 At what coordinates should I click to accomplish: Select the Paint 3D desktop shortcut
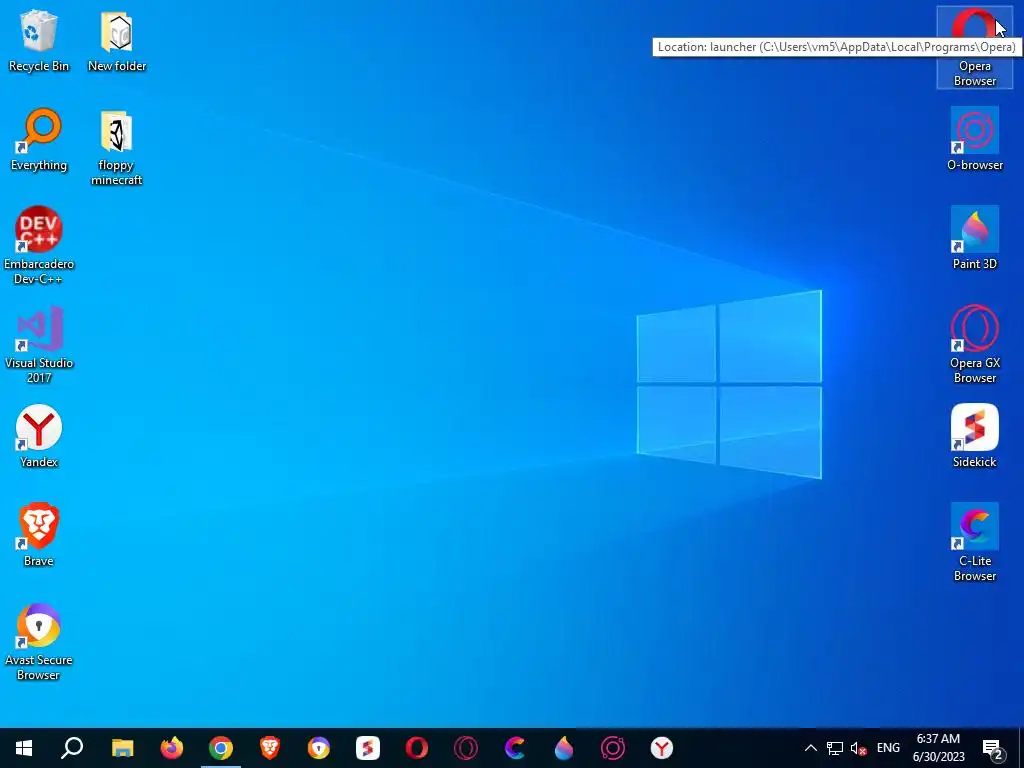pyautogui.click(x=974, y=238)
